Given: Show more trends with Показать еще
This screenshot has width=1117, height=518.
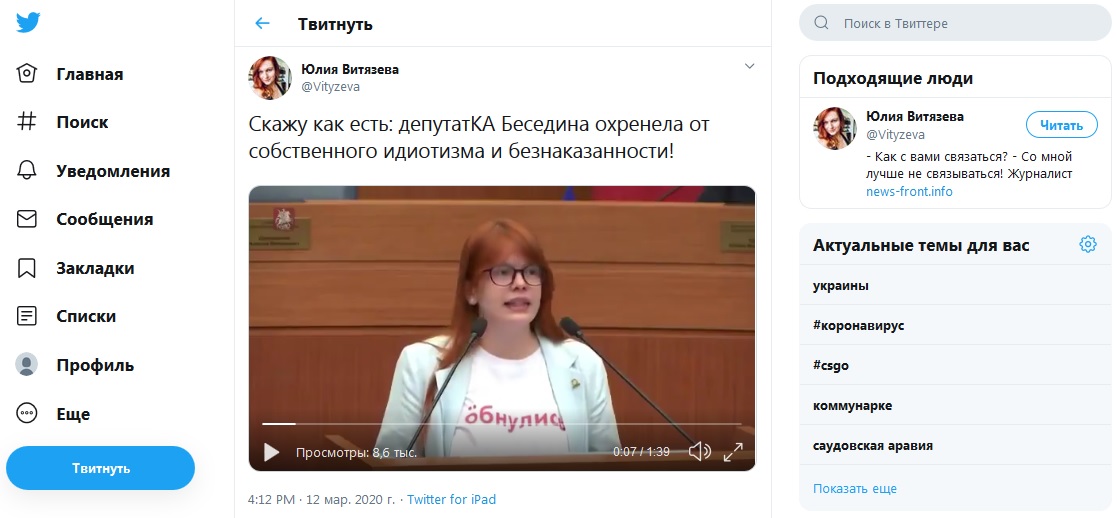Looking at the screenshot, I should click(x=855, y=489).
